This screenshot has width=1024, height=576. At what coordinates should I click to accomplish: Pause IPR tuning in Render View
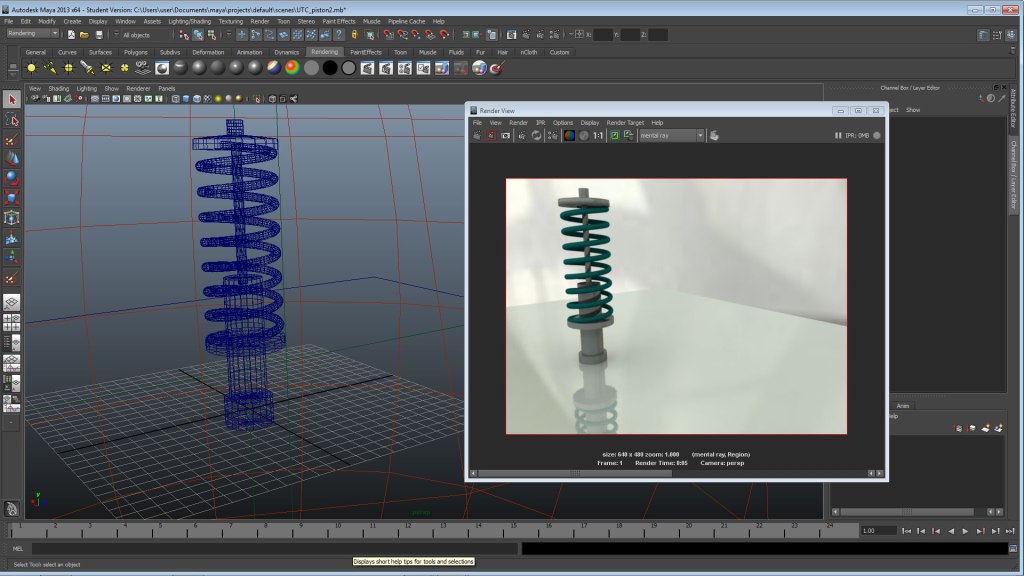(x=837, y=135)
